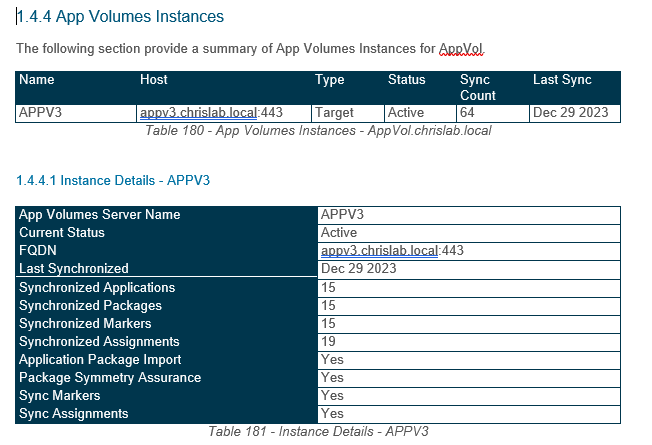This screenshot has width=652, height=445.
Task: Click the 1.4.4 App Volumes Instances heading
Action: pos(120,16)
